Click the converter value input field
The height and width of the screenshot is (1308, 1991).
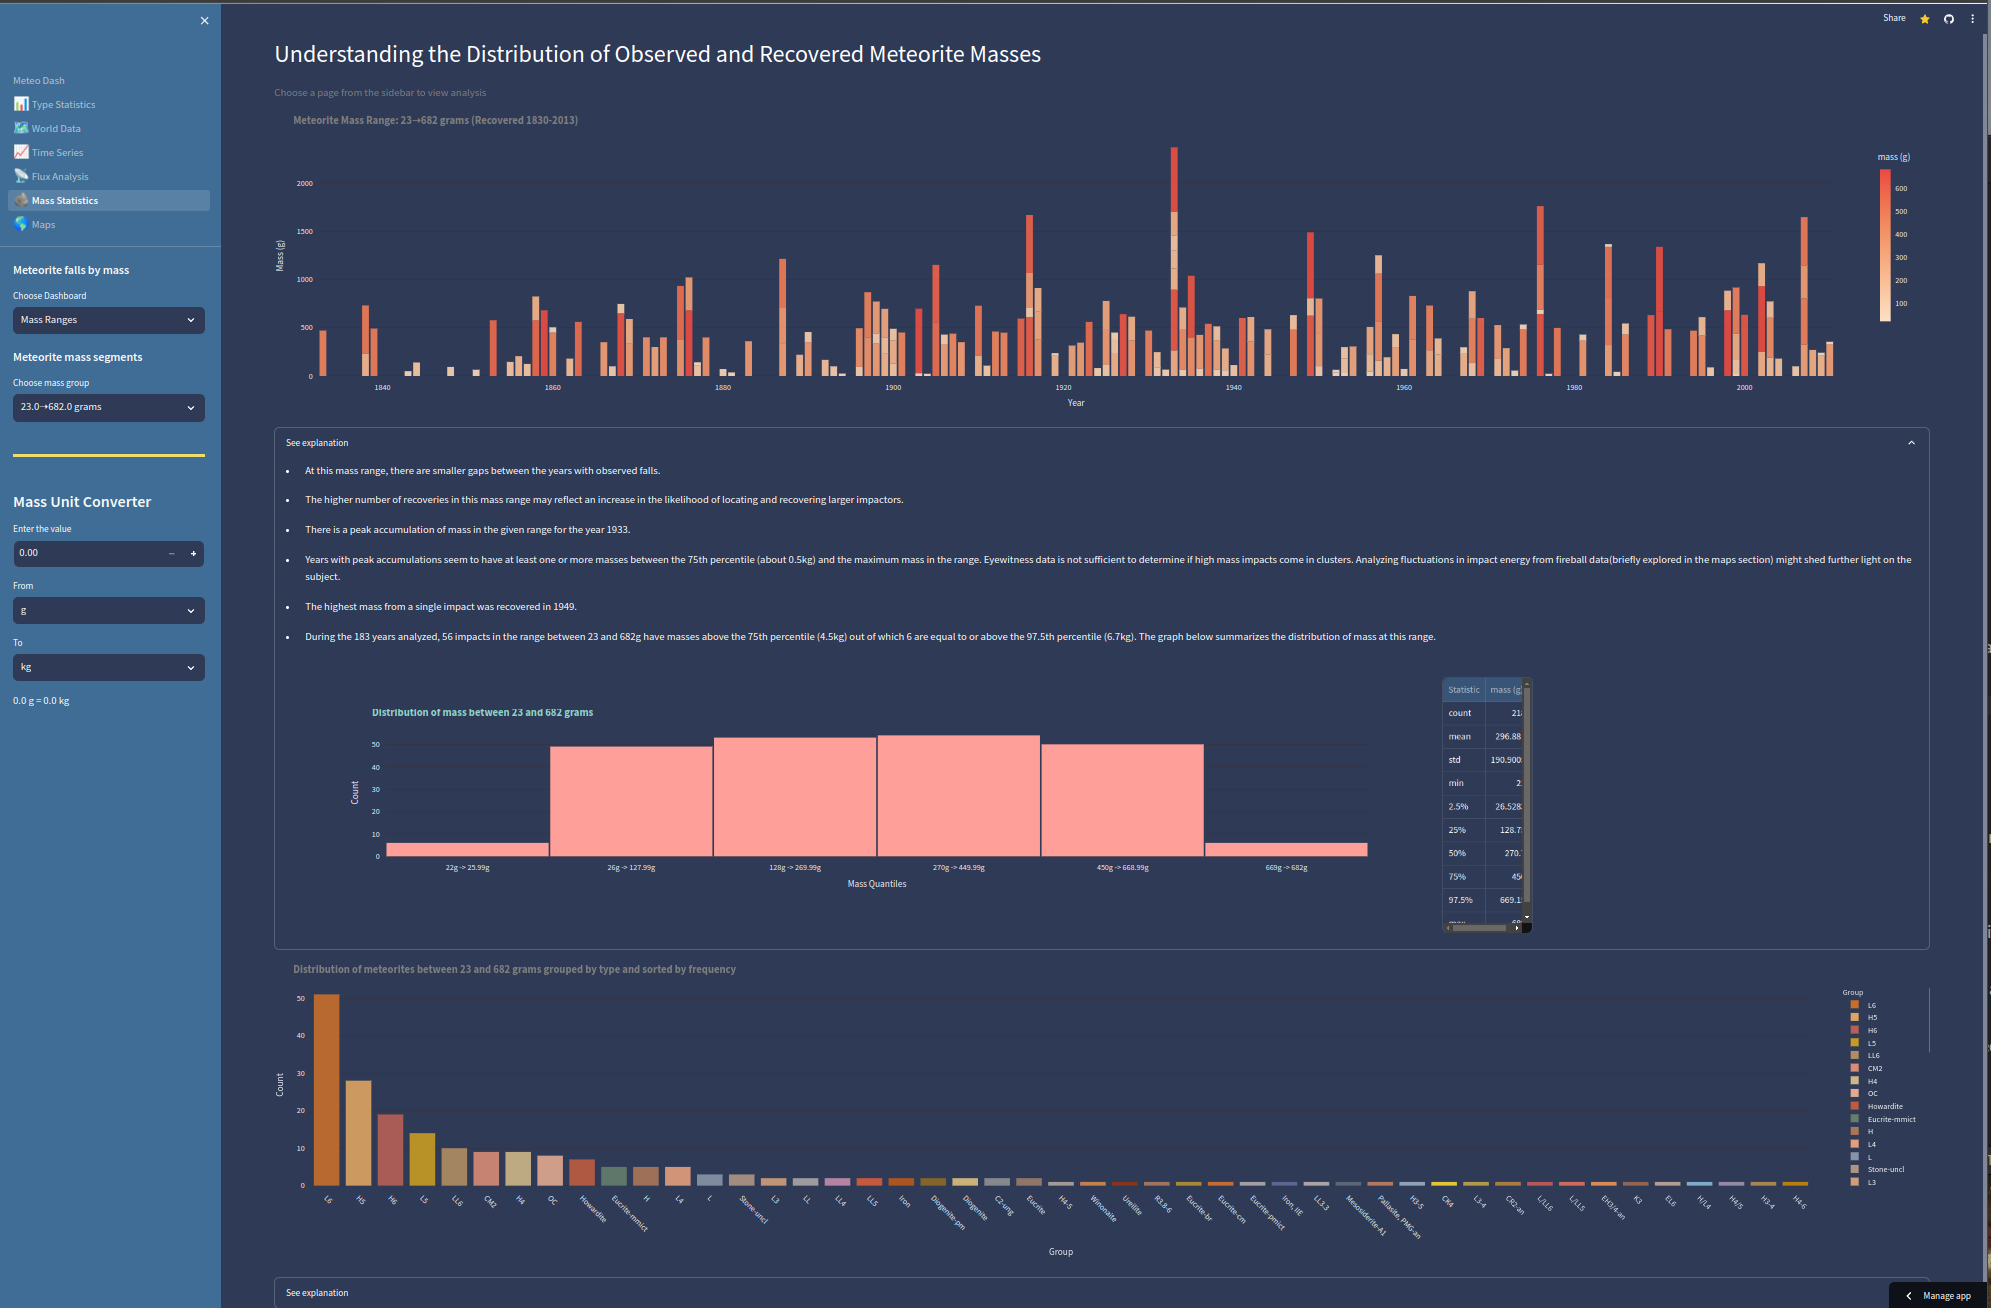coord(86,553)
